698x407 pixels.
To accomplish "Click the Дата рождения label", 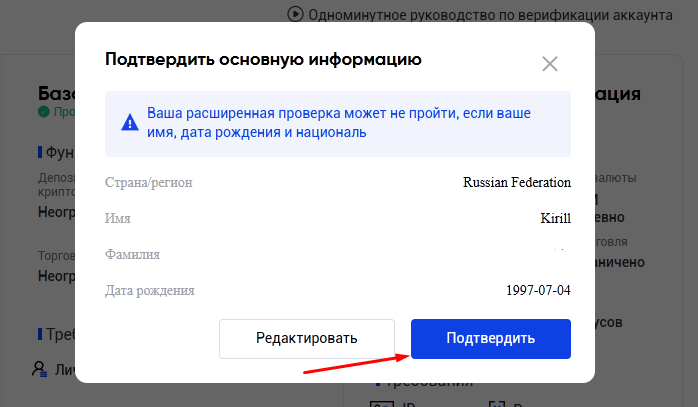I will 150,290.
